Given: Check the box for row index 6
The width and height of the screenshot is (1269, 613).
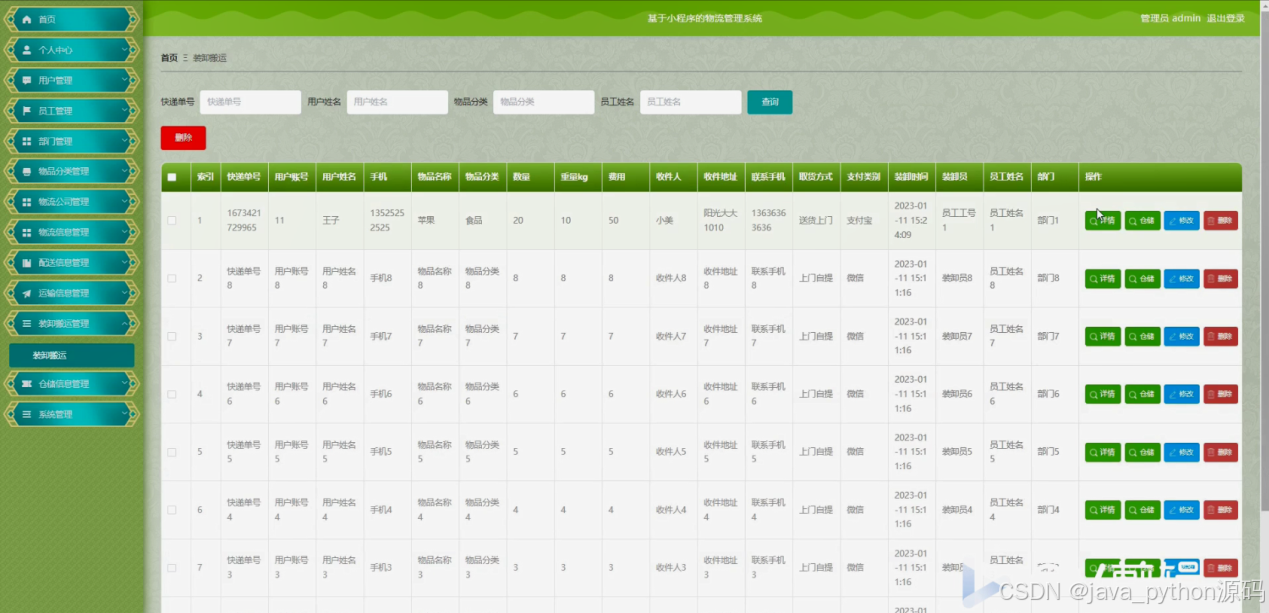Looking at the screenshot, I should (172, 510).
